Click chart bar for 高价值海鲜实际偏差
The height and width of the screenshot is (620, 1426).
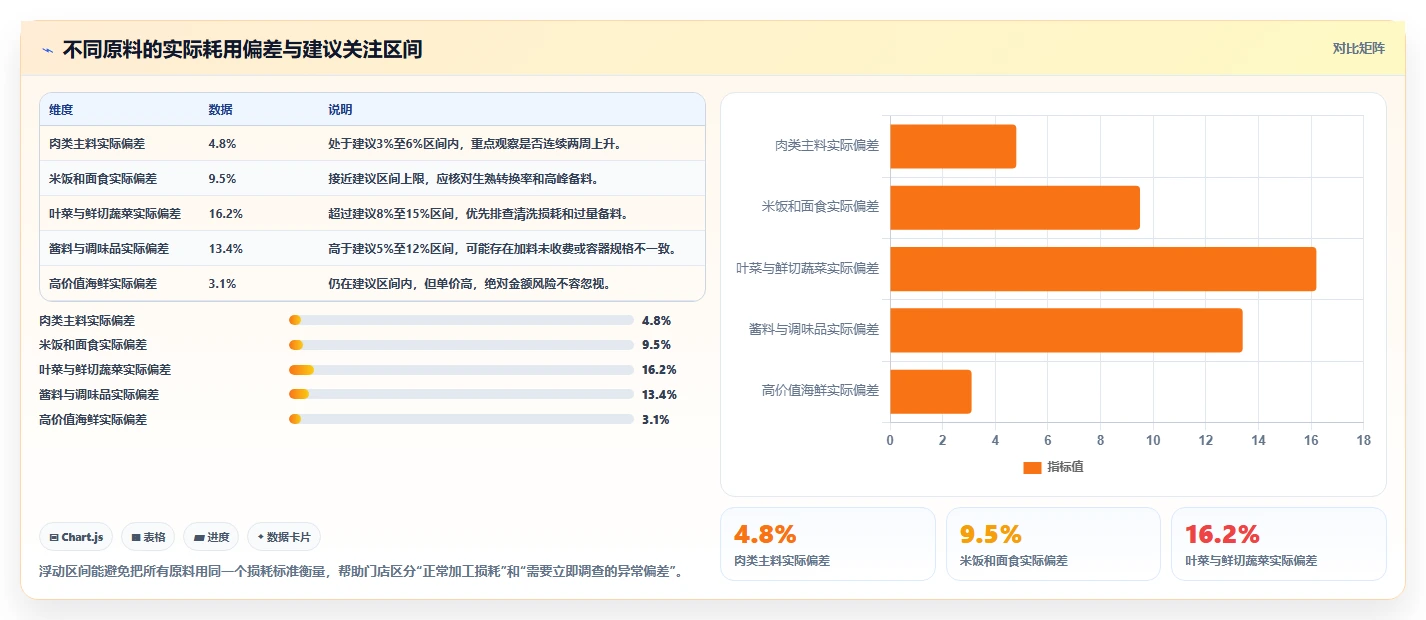[x=931, y=392]
